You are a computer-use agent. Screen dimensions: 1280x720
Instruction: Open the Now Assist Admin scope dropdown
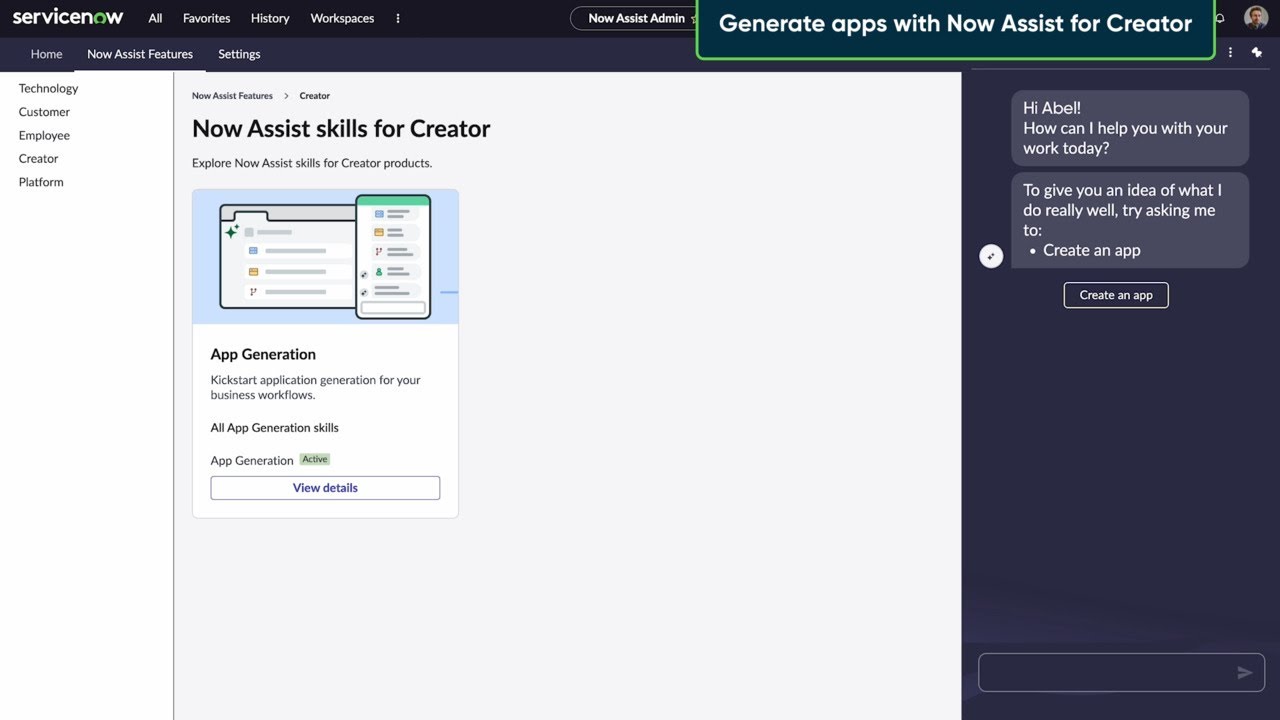(637, 18)
